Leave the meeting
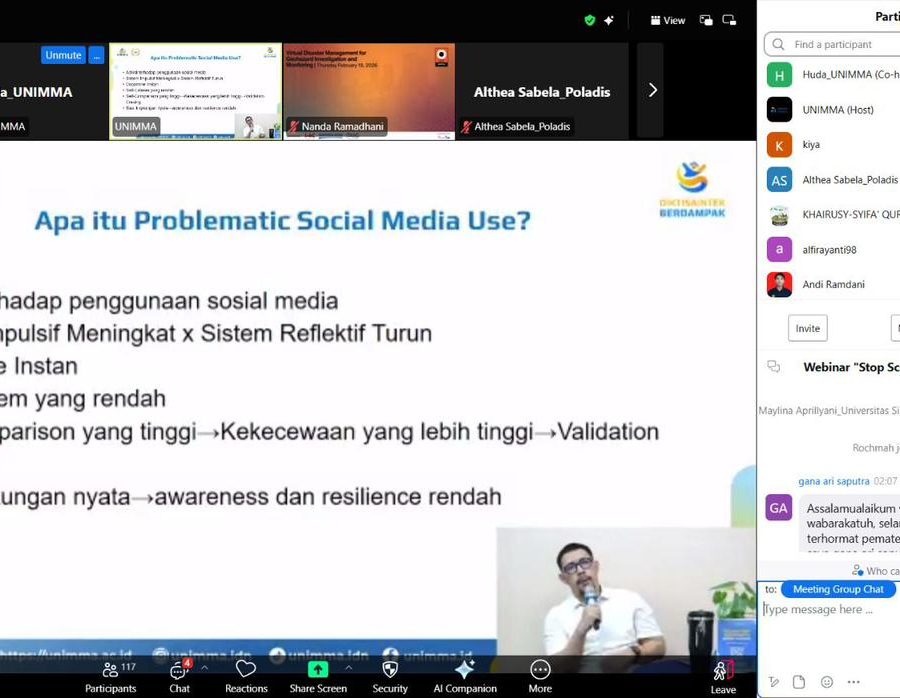The image size is (900, 698). click(x=722, y=675)
